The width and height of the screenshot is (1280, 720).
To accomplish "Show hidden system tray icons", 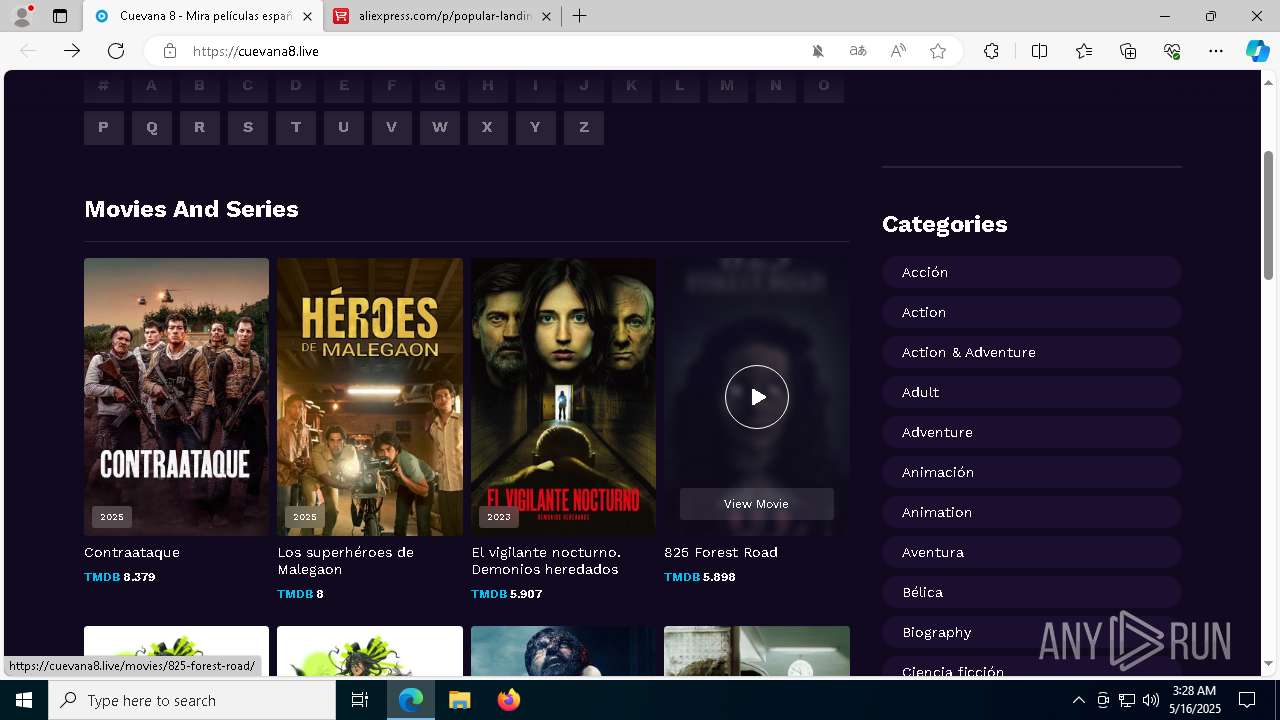I will click(x=1078, y=700).
